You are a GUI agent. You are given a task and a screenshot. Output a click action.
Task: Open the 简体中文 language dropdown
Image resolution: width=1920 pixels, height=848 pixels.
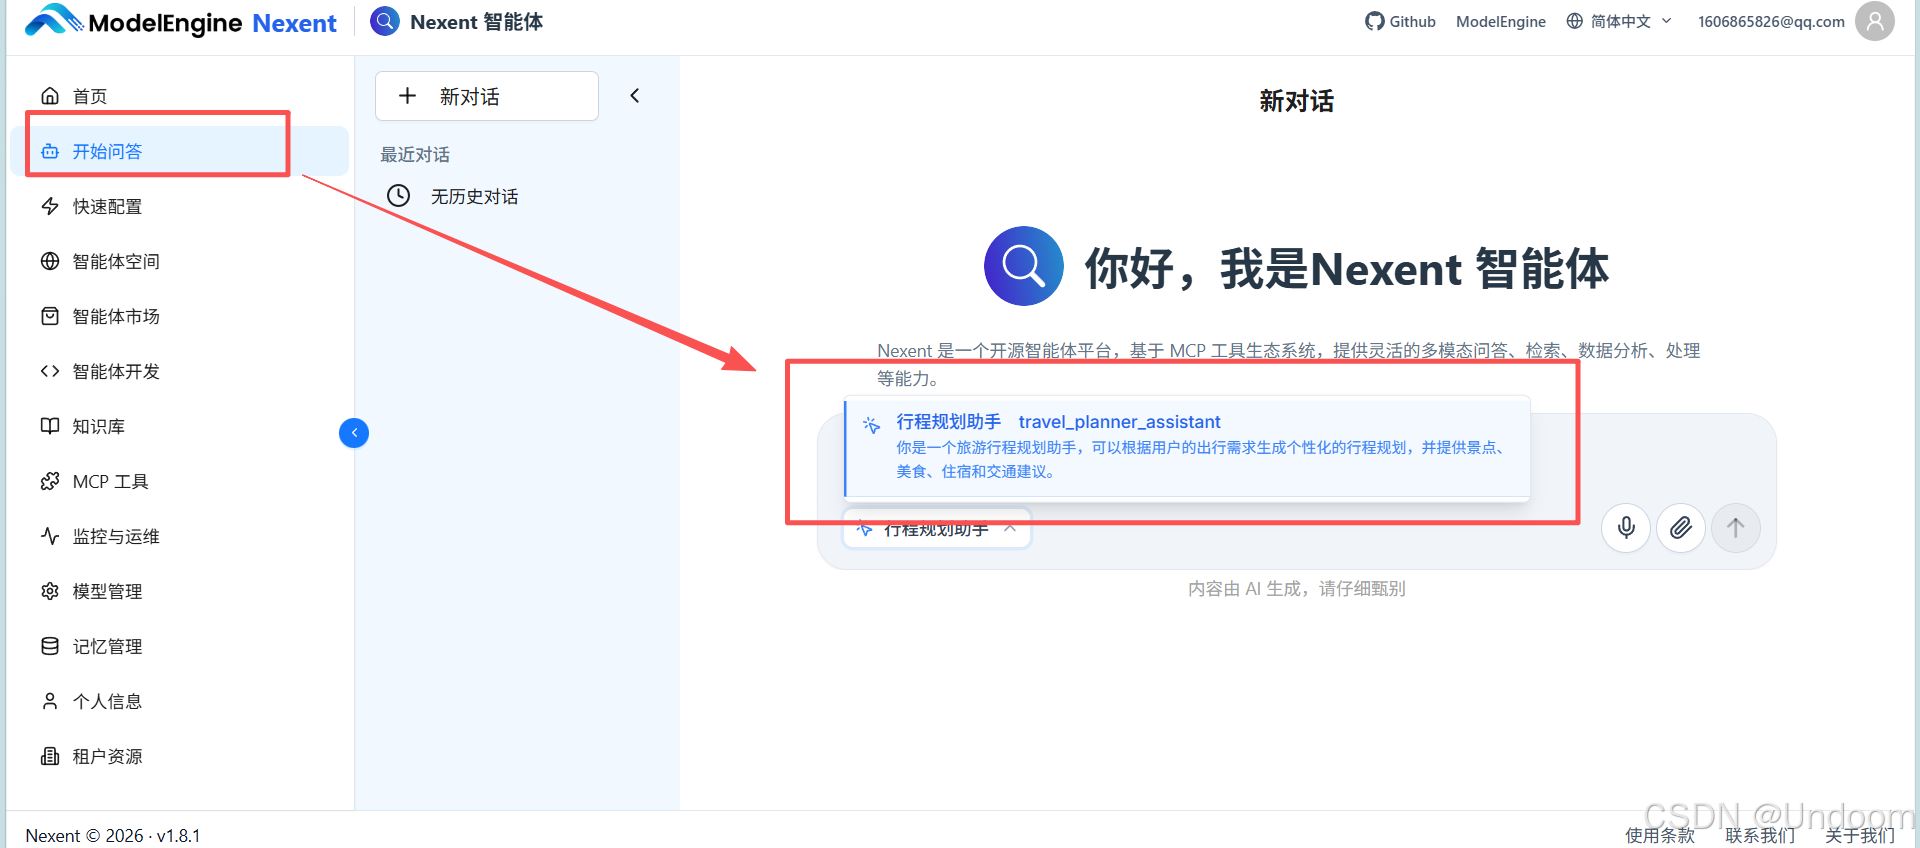1619,21
